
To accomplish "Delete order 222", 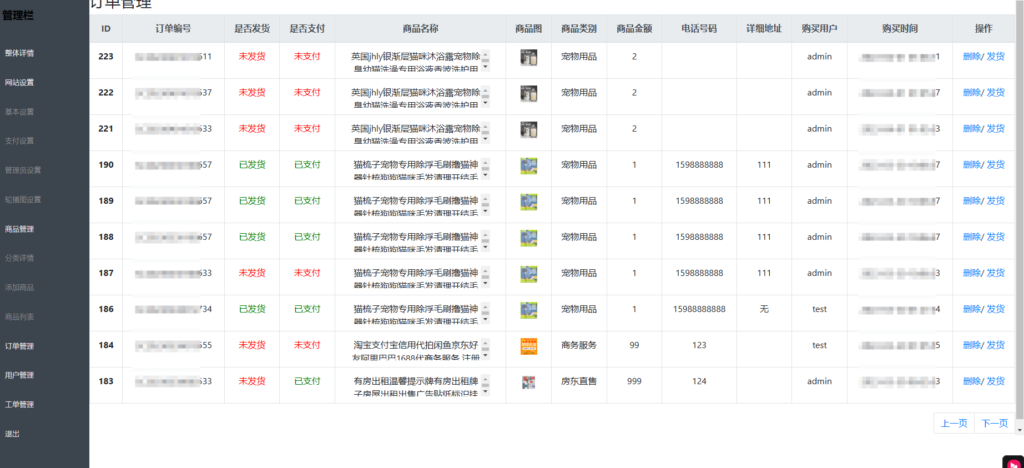I will click(x=972, y=93).
